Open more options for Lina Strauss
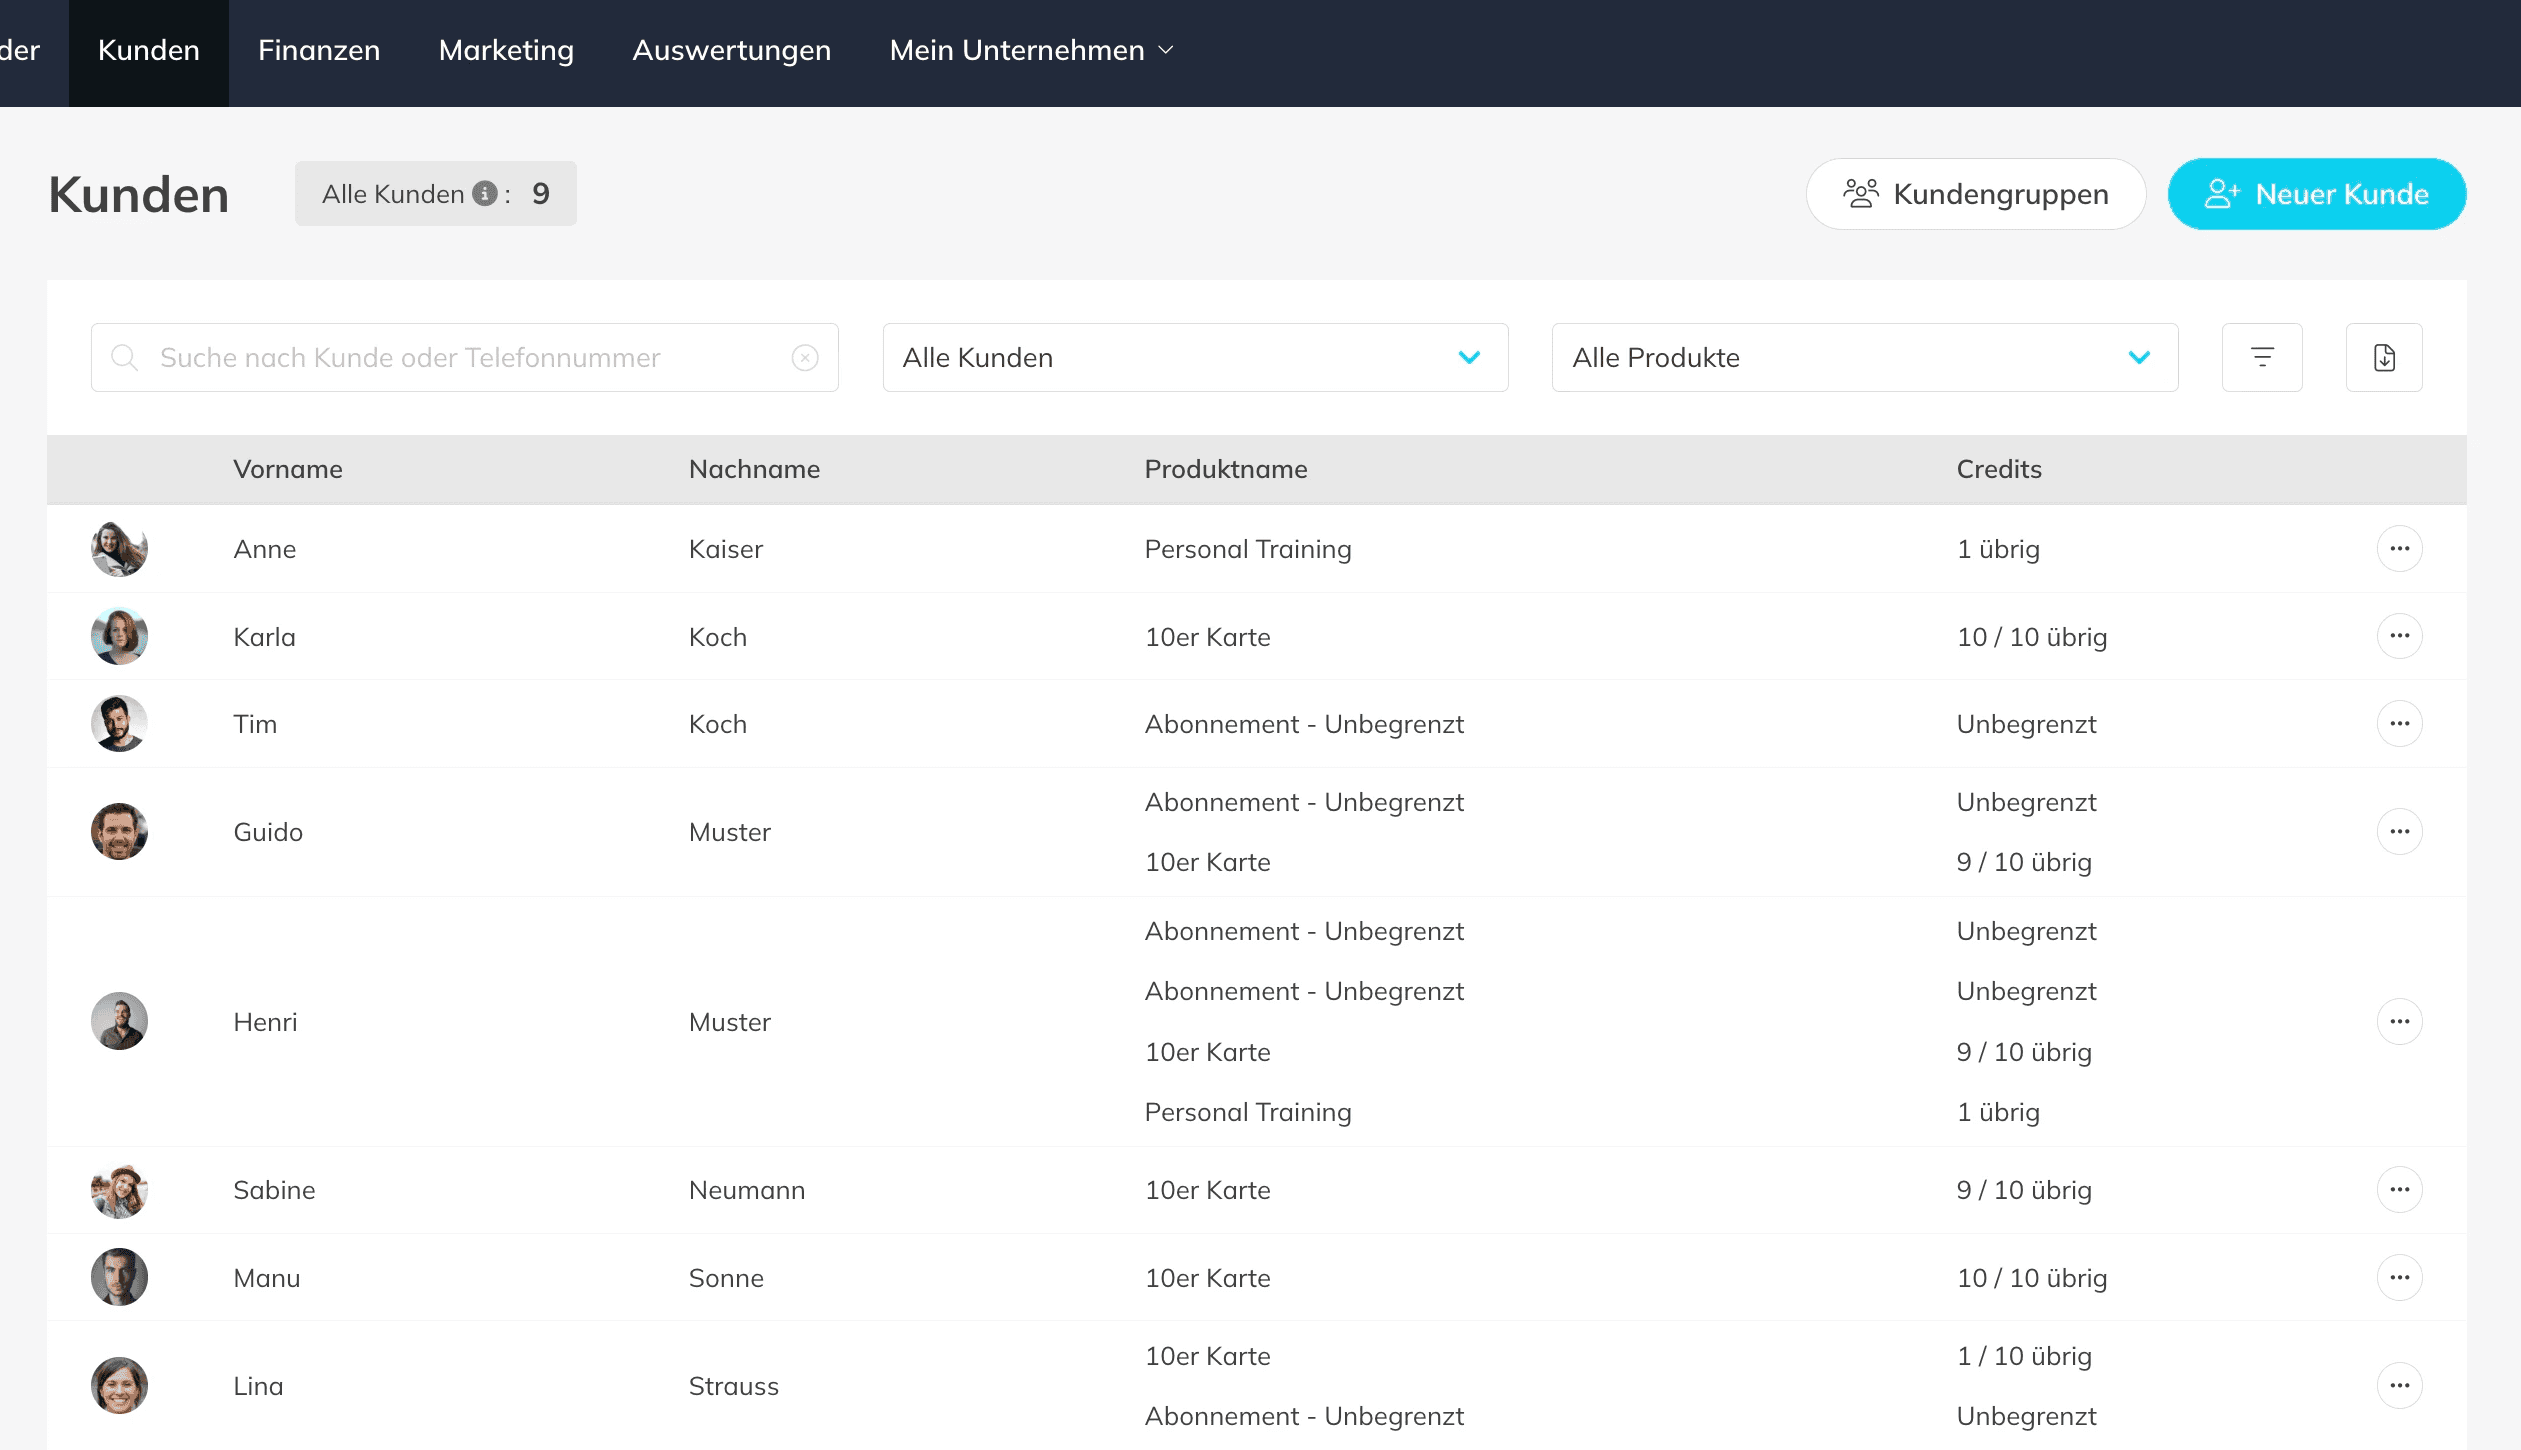This screenshot has width=2521, height=1450. pyautogui.click(x=2399, y=1385)
